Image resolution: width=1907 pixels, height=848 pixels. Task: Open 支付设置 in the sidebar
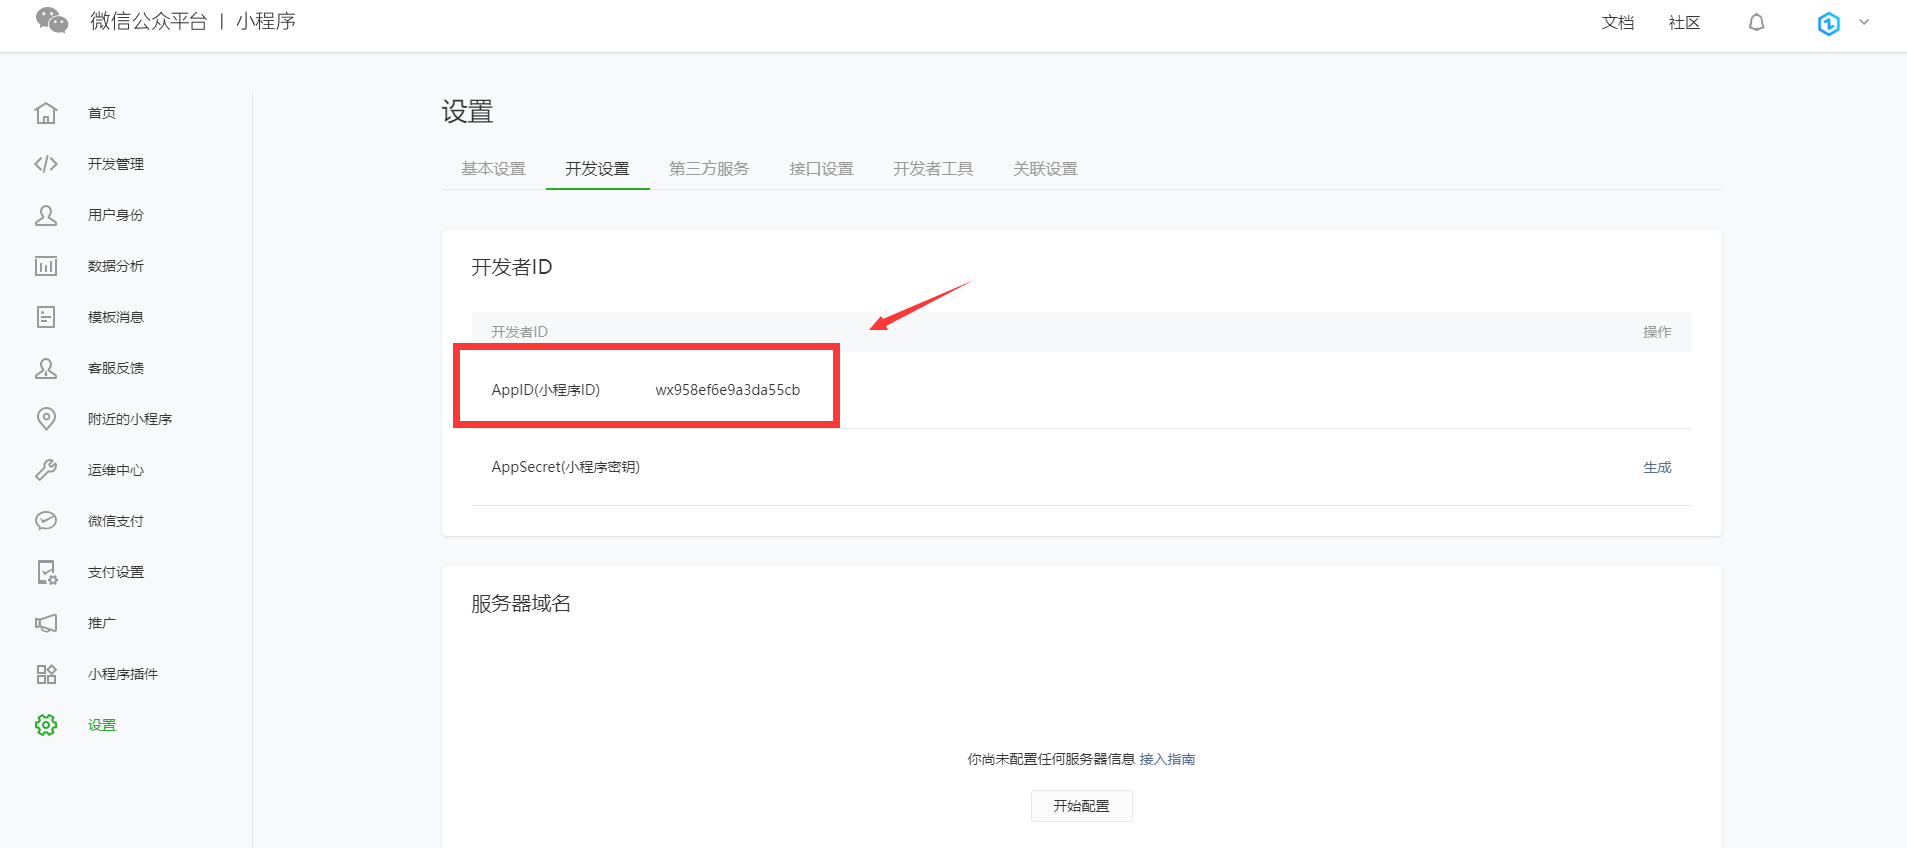tap(116, 572)
